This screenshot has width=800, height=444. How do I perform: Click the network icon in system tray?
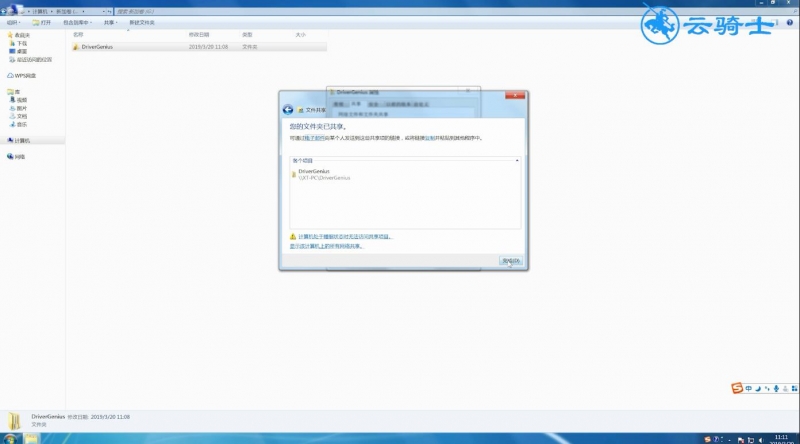point(751,440)
